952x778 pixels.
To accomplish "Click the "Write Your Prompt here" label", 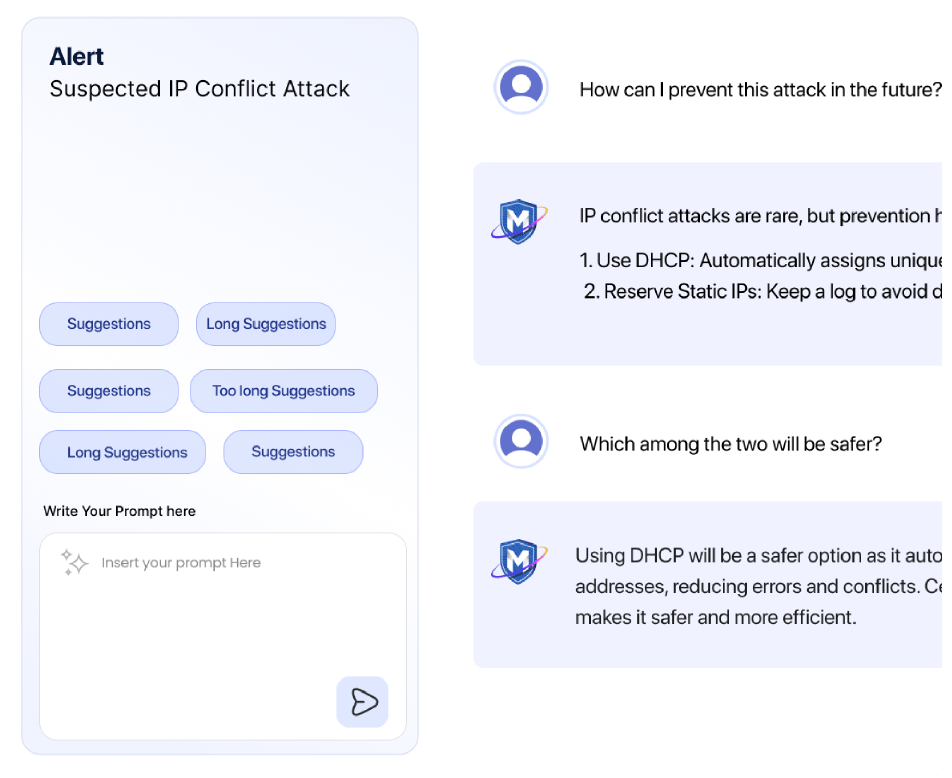I will 120,511.
